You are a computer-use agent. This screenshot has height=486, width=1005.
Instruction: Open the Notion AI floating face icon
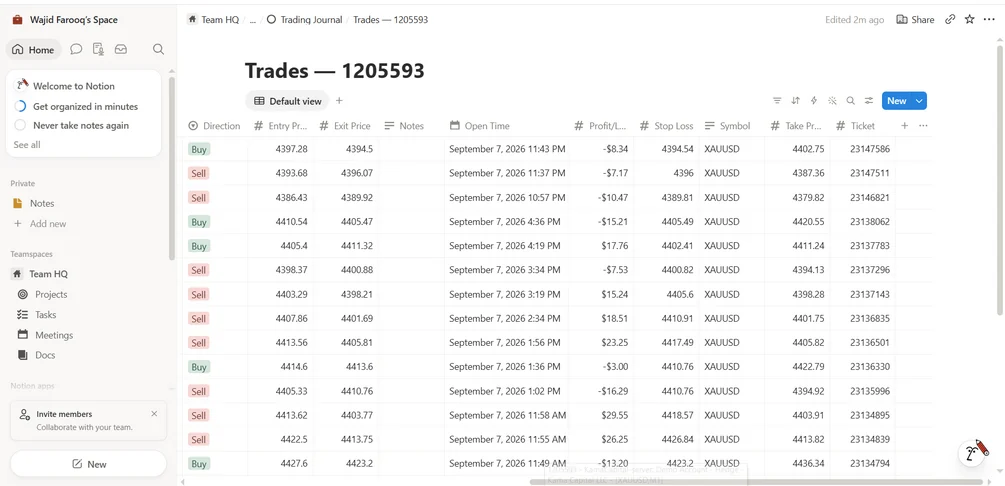click(x=974, y=451)
